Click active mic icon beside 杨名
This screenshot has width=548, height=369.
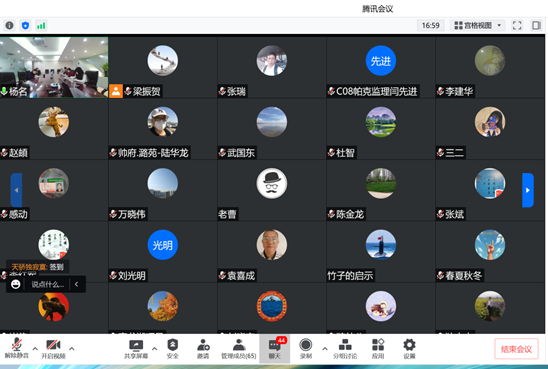(x=4, y=92)
